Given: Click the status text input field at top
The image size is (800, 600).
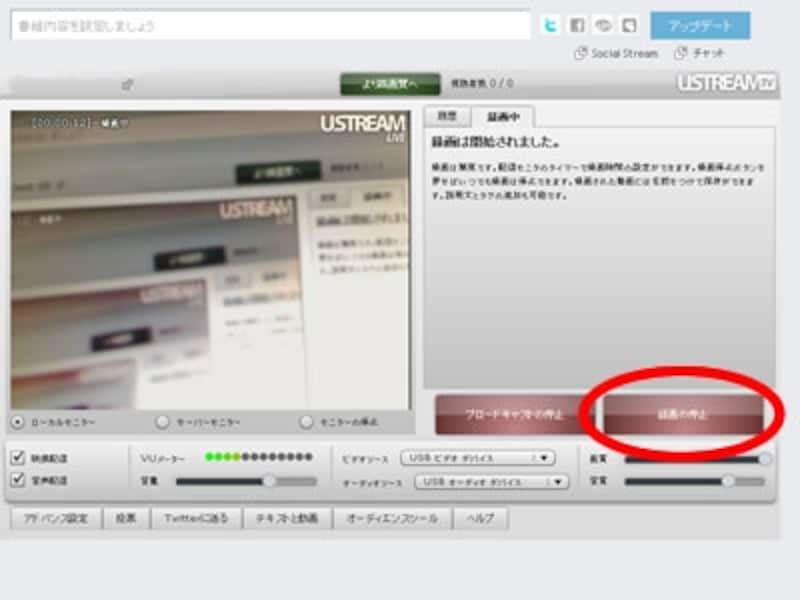Looking at the screenshot, I should pos(270,26).
